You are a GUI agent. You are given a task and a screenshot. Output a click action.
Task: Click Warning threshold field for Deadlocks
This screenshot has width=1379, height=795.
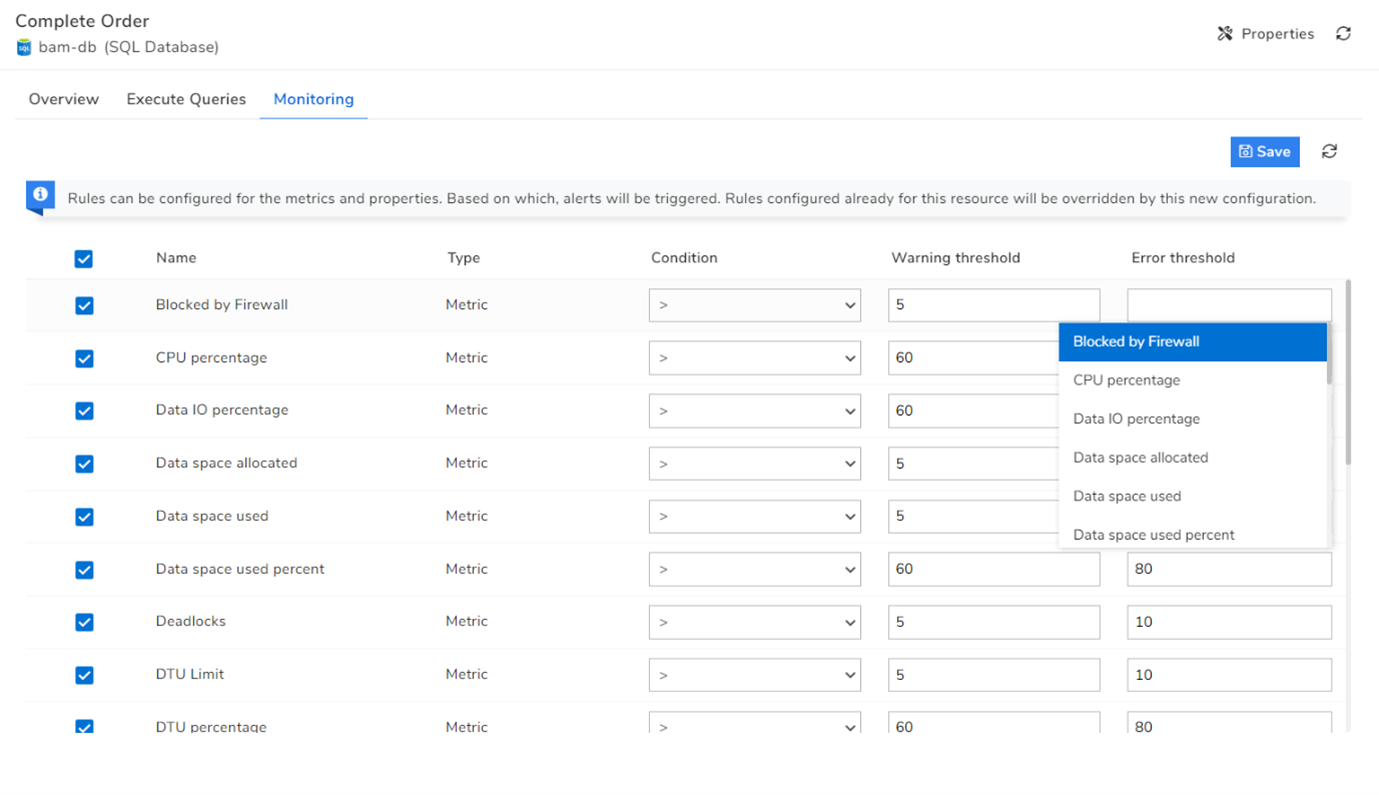[x=994, y=622]
